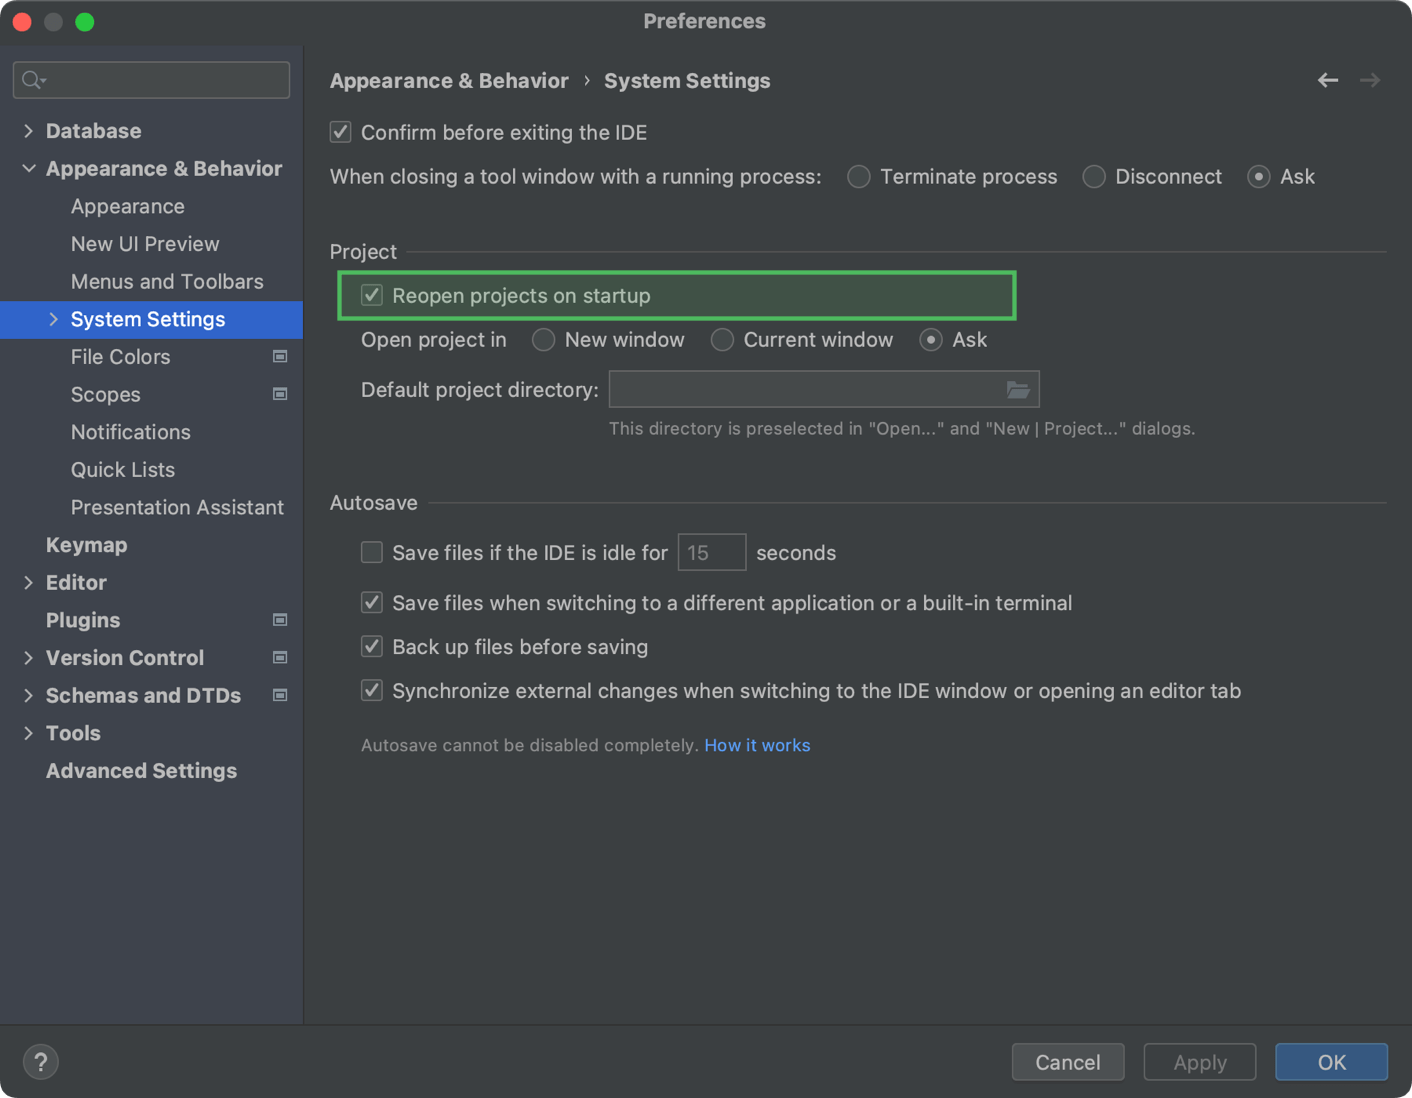Expand the Database settings section
The image size is (1412, 1098).
tap(28, 131)
